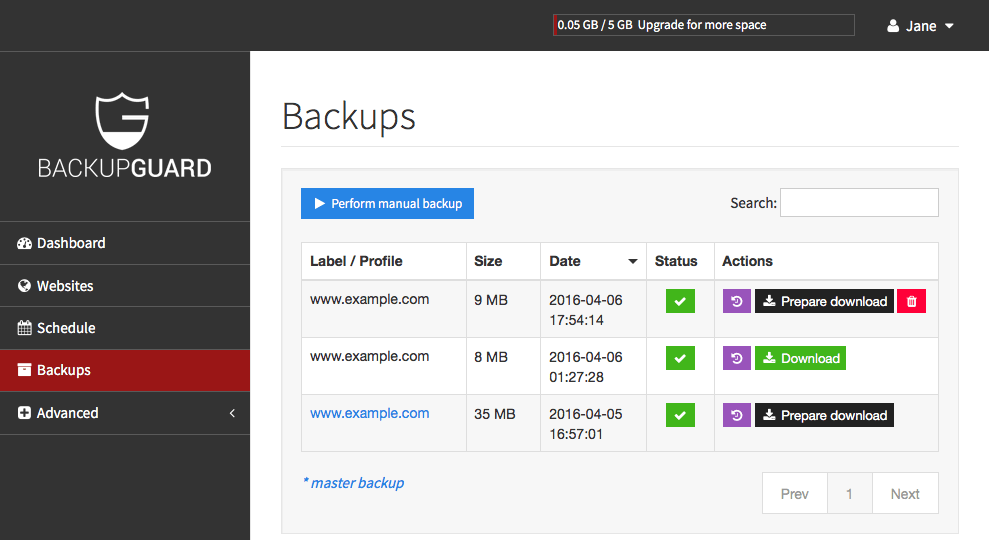Open the Advanced sidebar item
Viewport: 989px width, 540px height.
point(125,413)
